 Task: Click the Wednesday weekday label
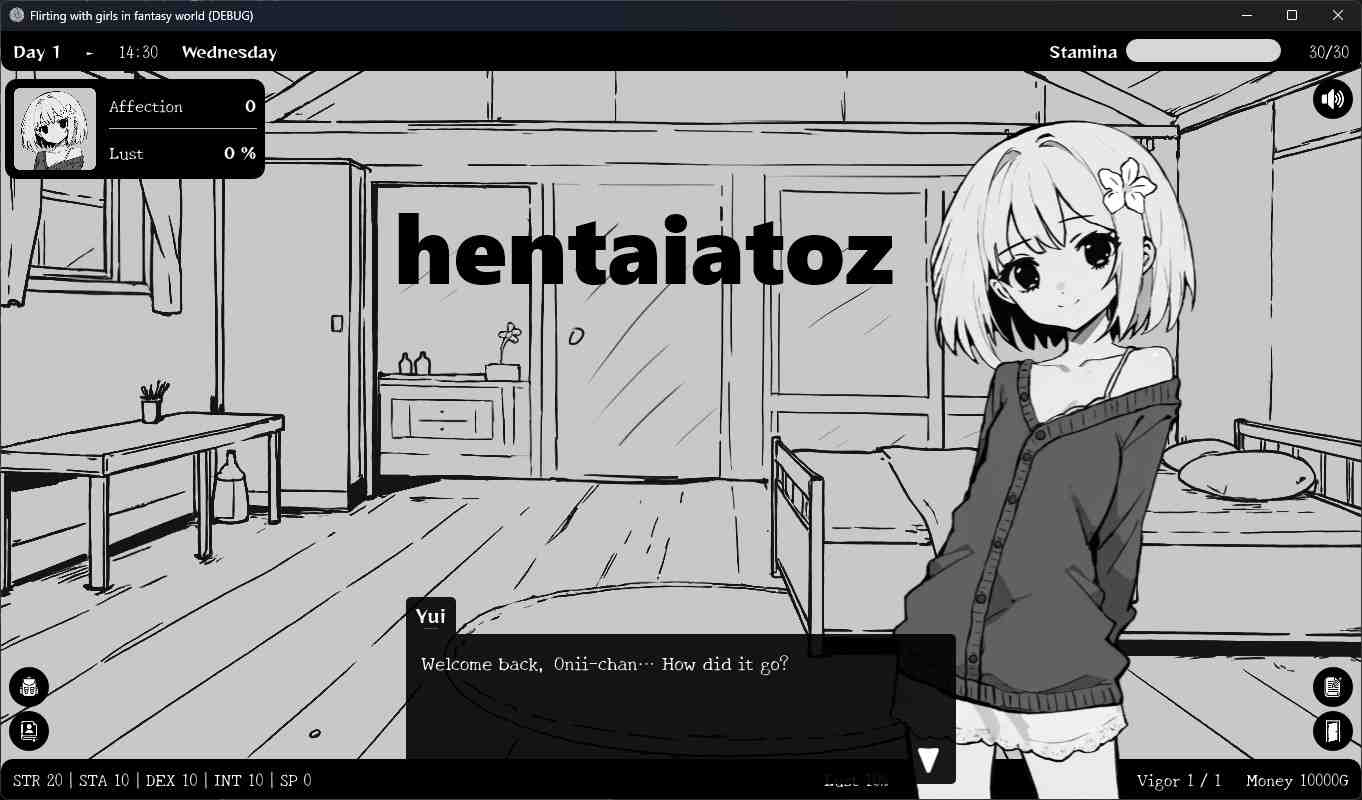(229, 52)
